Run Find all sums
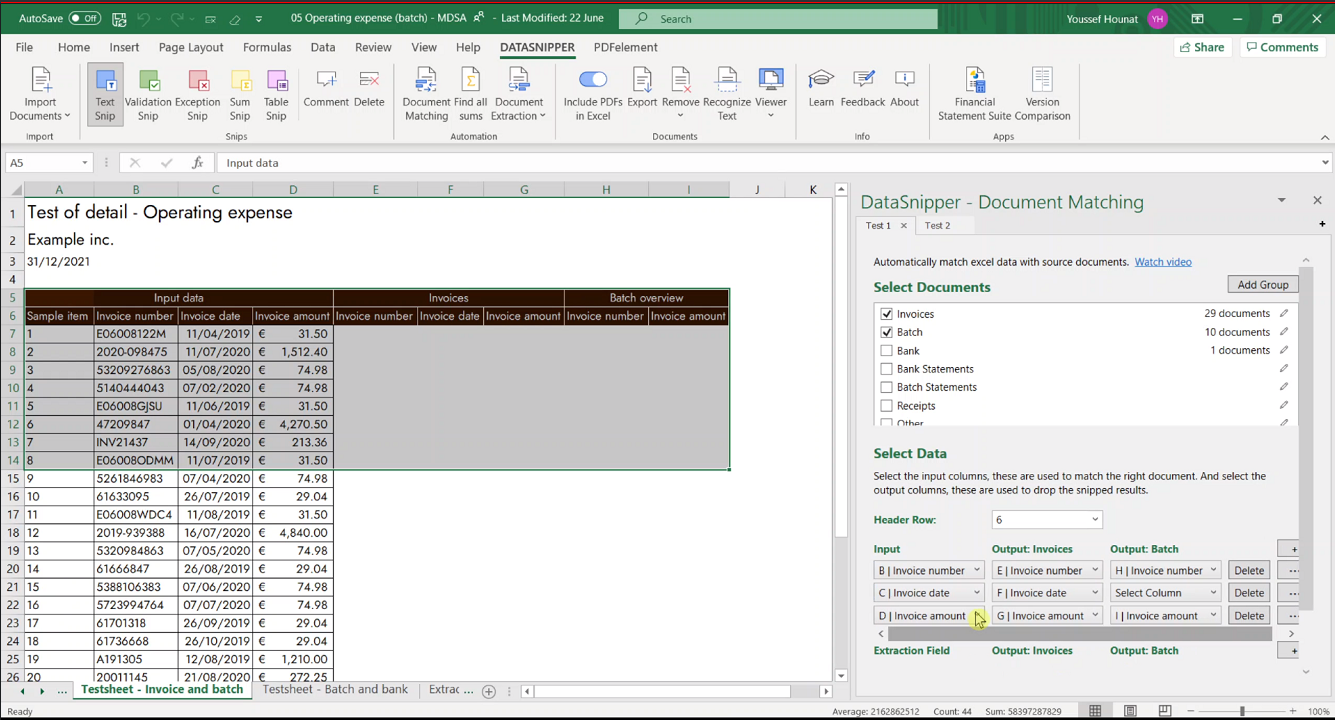 pos(469,95)
